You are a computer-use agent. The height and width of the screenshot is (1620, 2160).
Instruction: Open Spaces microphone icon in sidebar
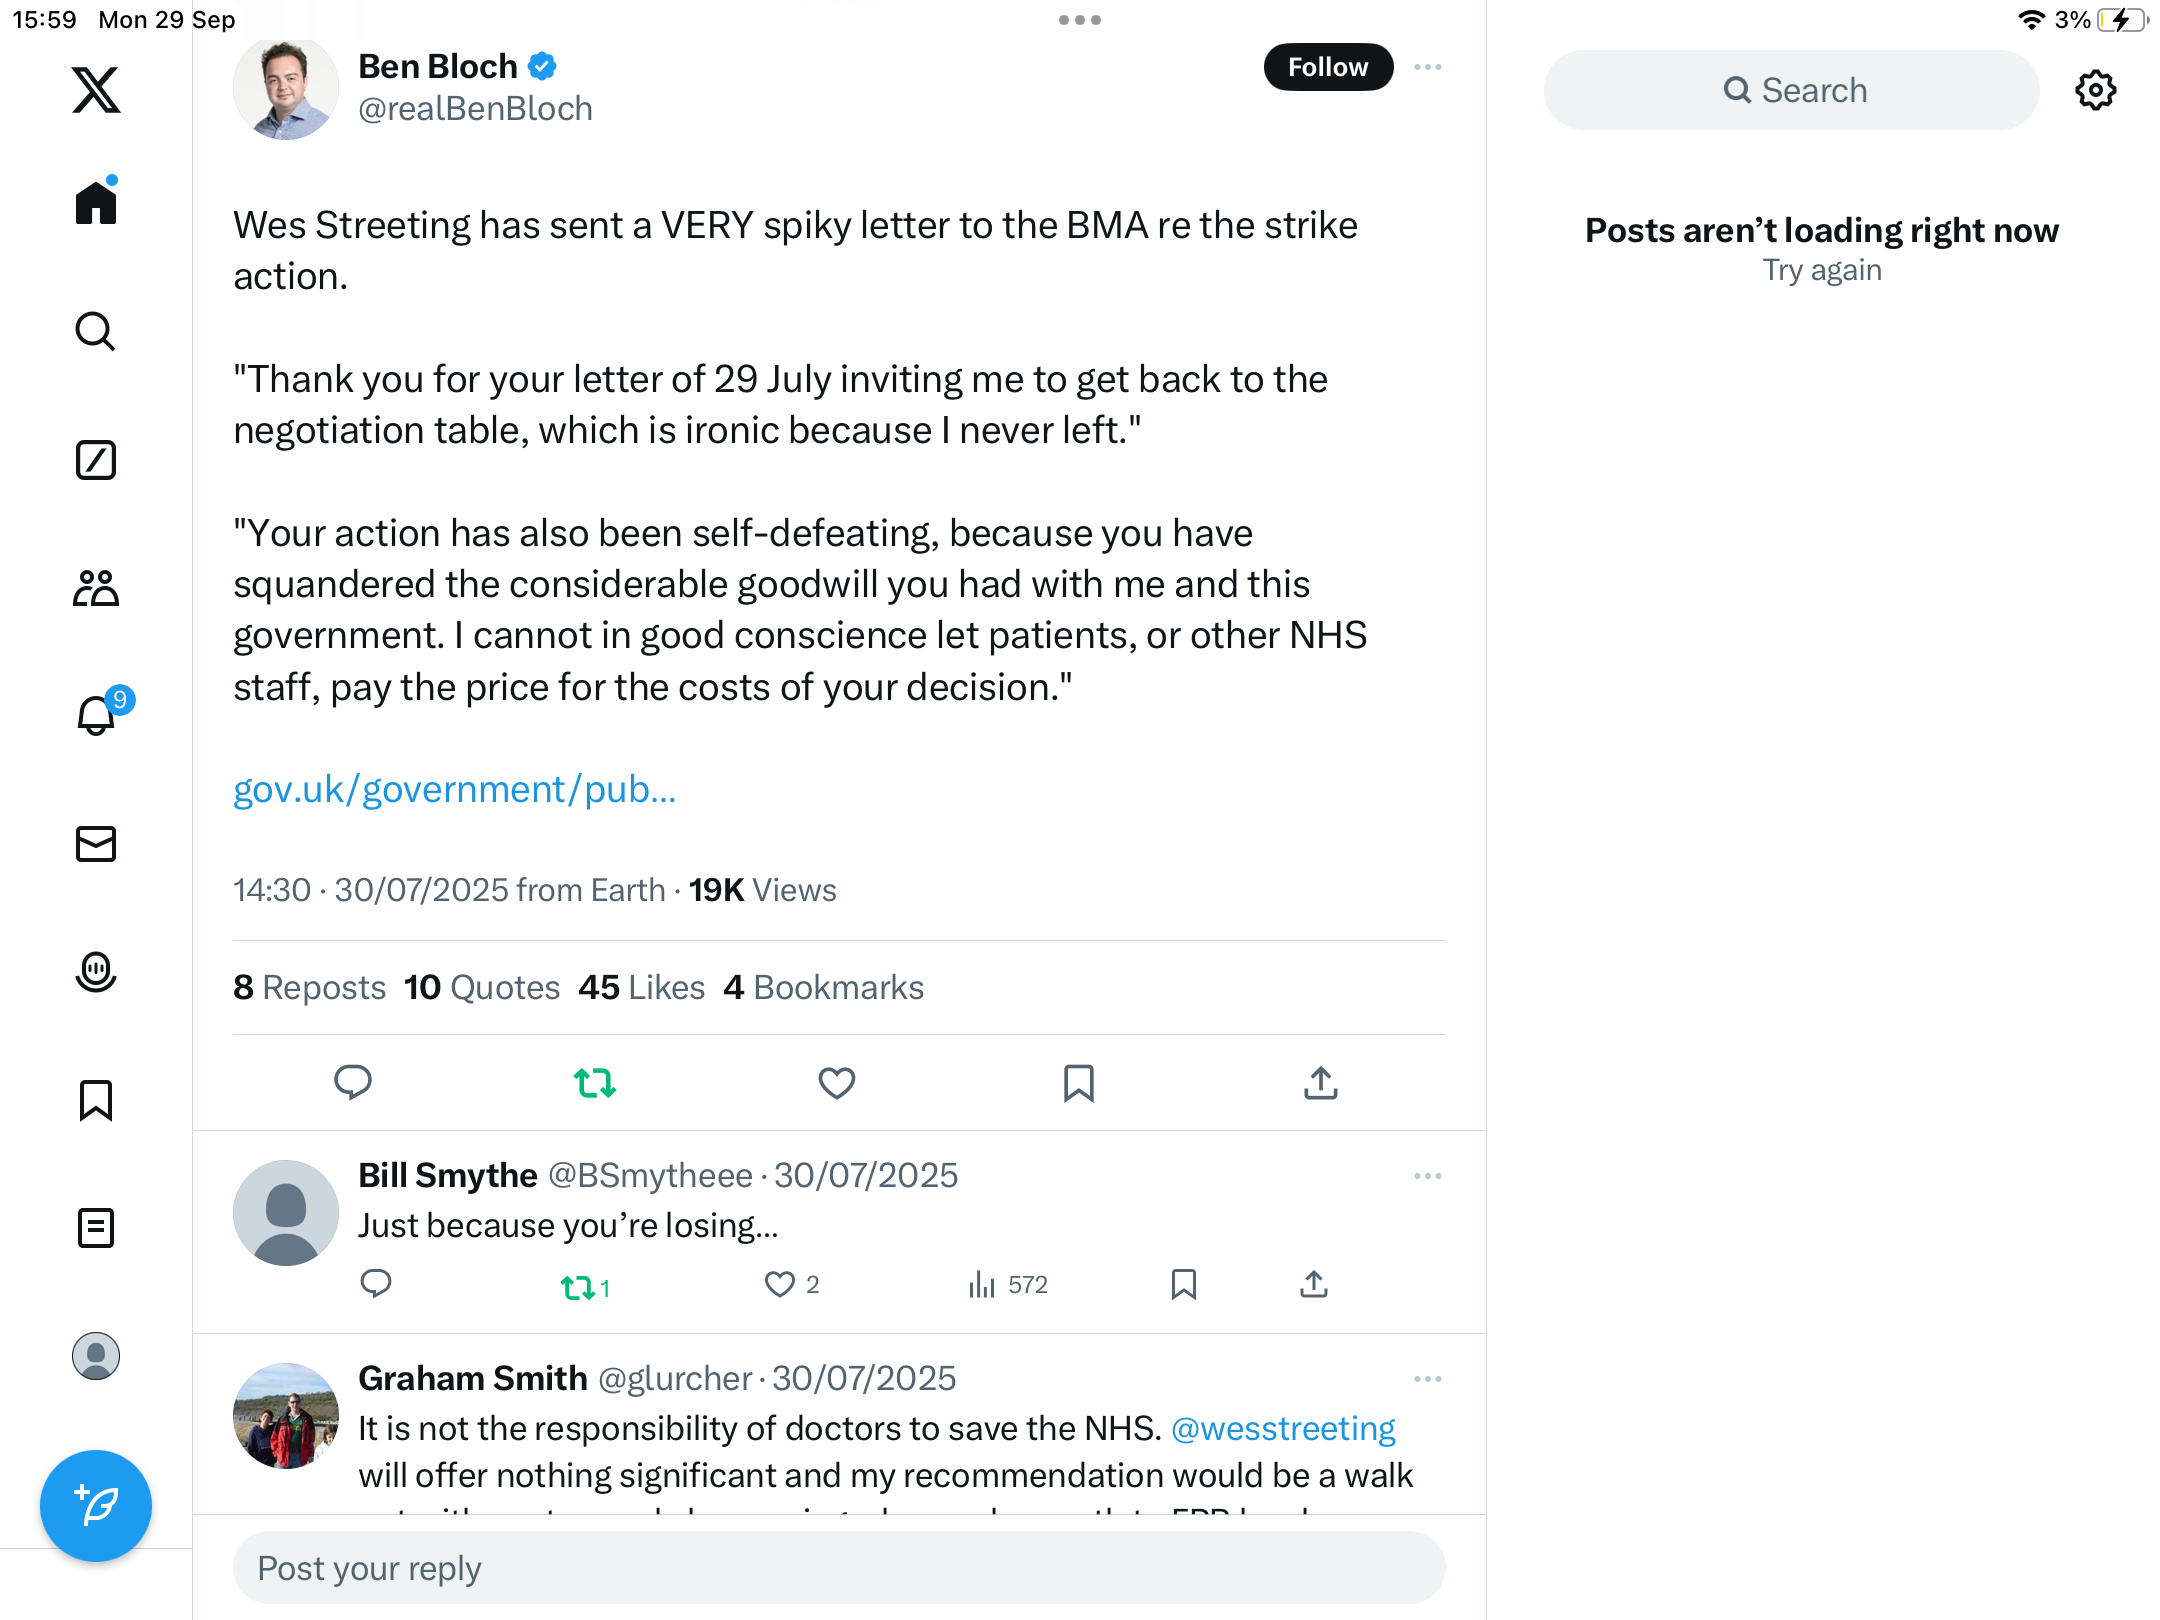tap(96, 972)
